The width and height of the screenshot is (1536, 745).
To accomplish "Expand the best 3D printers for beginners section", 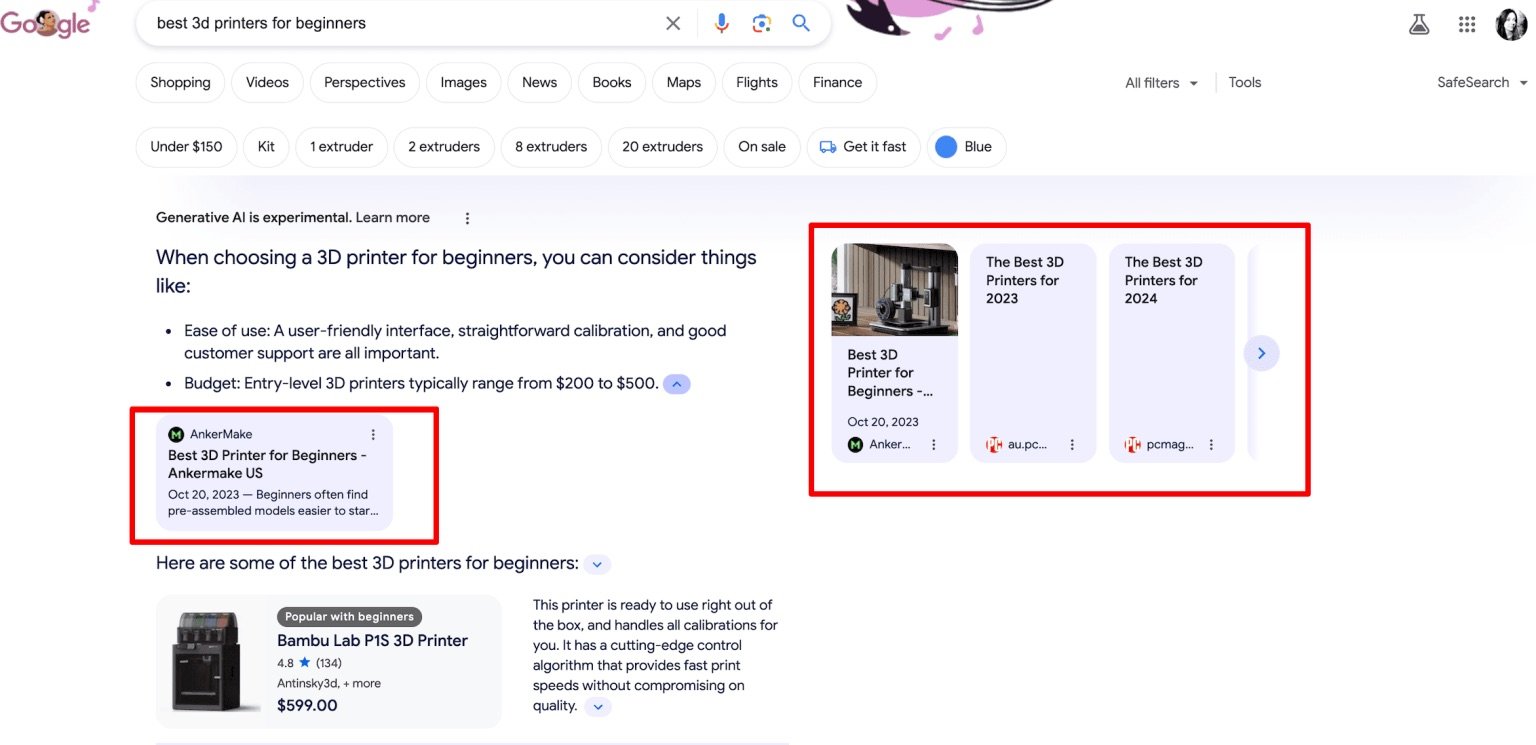I will click(x=597, y=564).
